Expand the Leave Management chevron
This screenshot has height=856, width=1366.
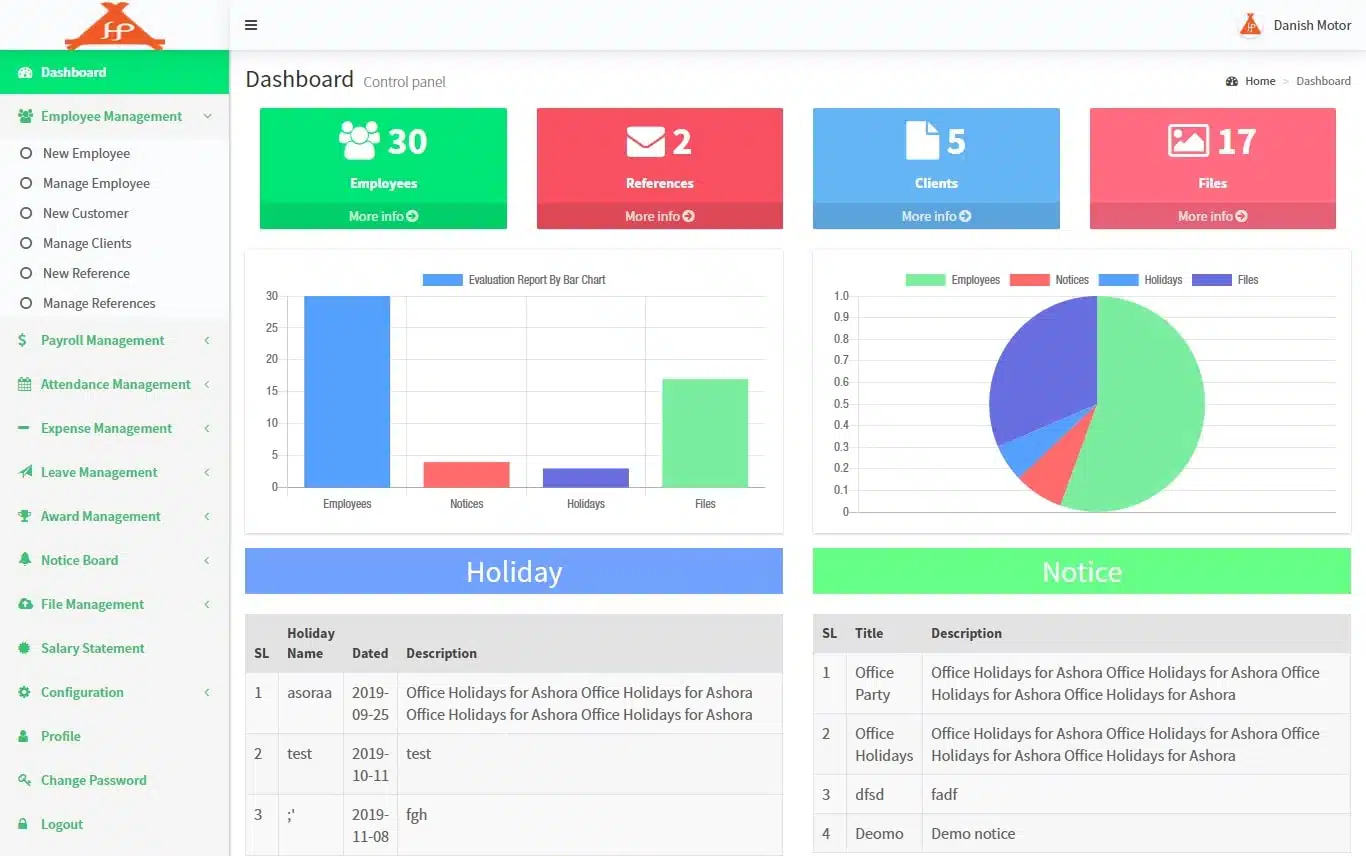tap(207, 472)
